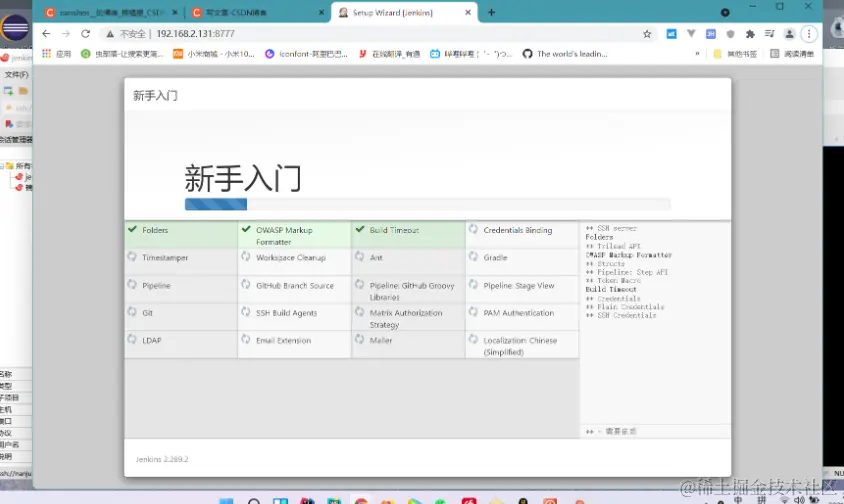Click 'SSH Credentials' in the install log
Screen dimensions: 844x504
coord(627,316)
